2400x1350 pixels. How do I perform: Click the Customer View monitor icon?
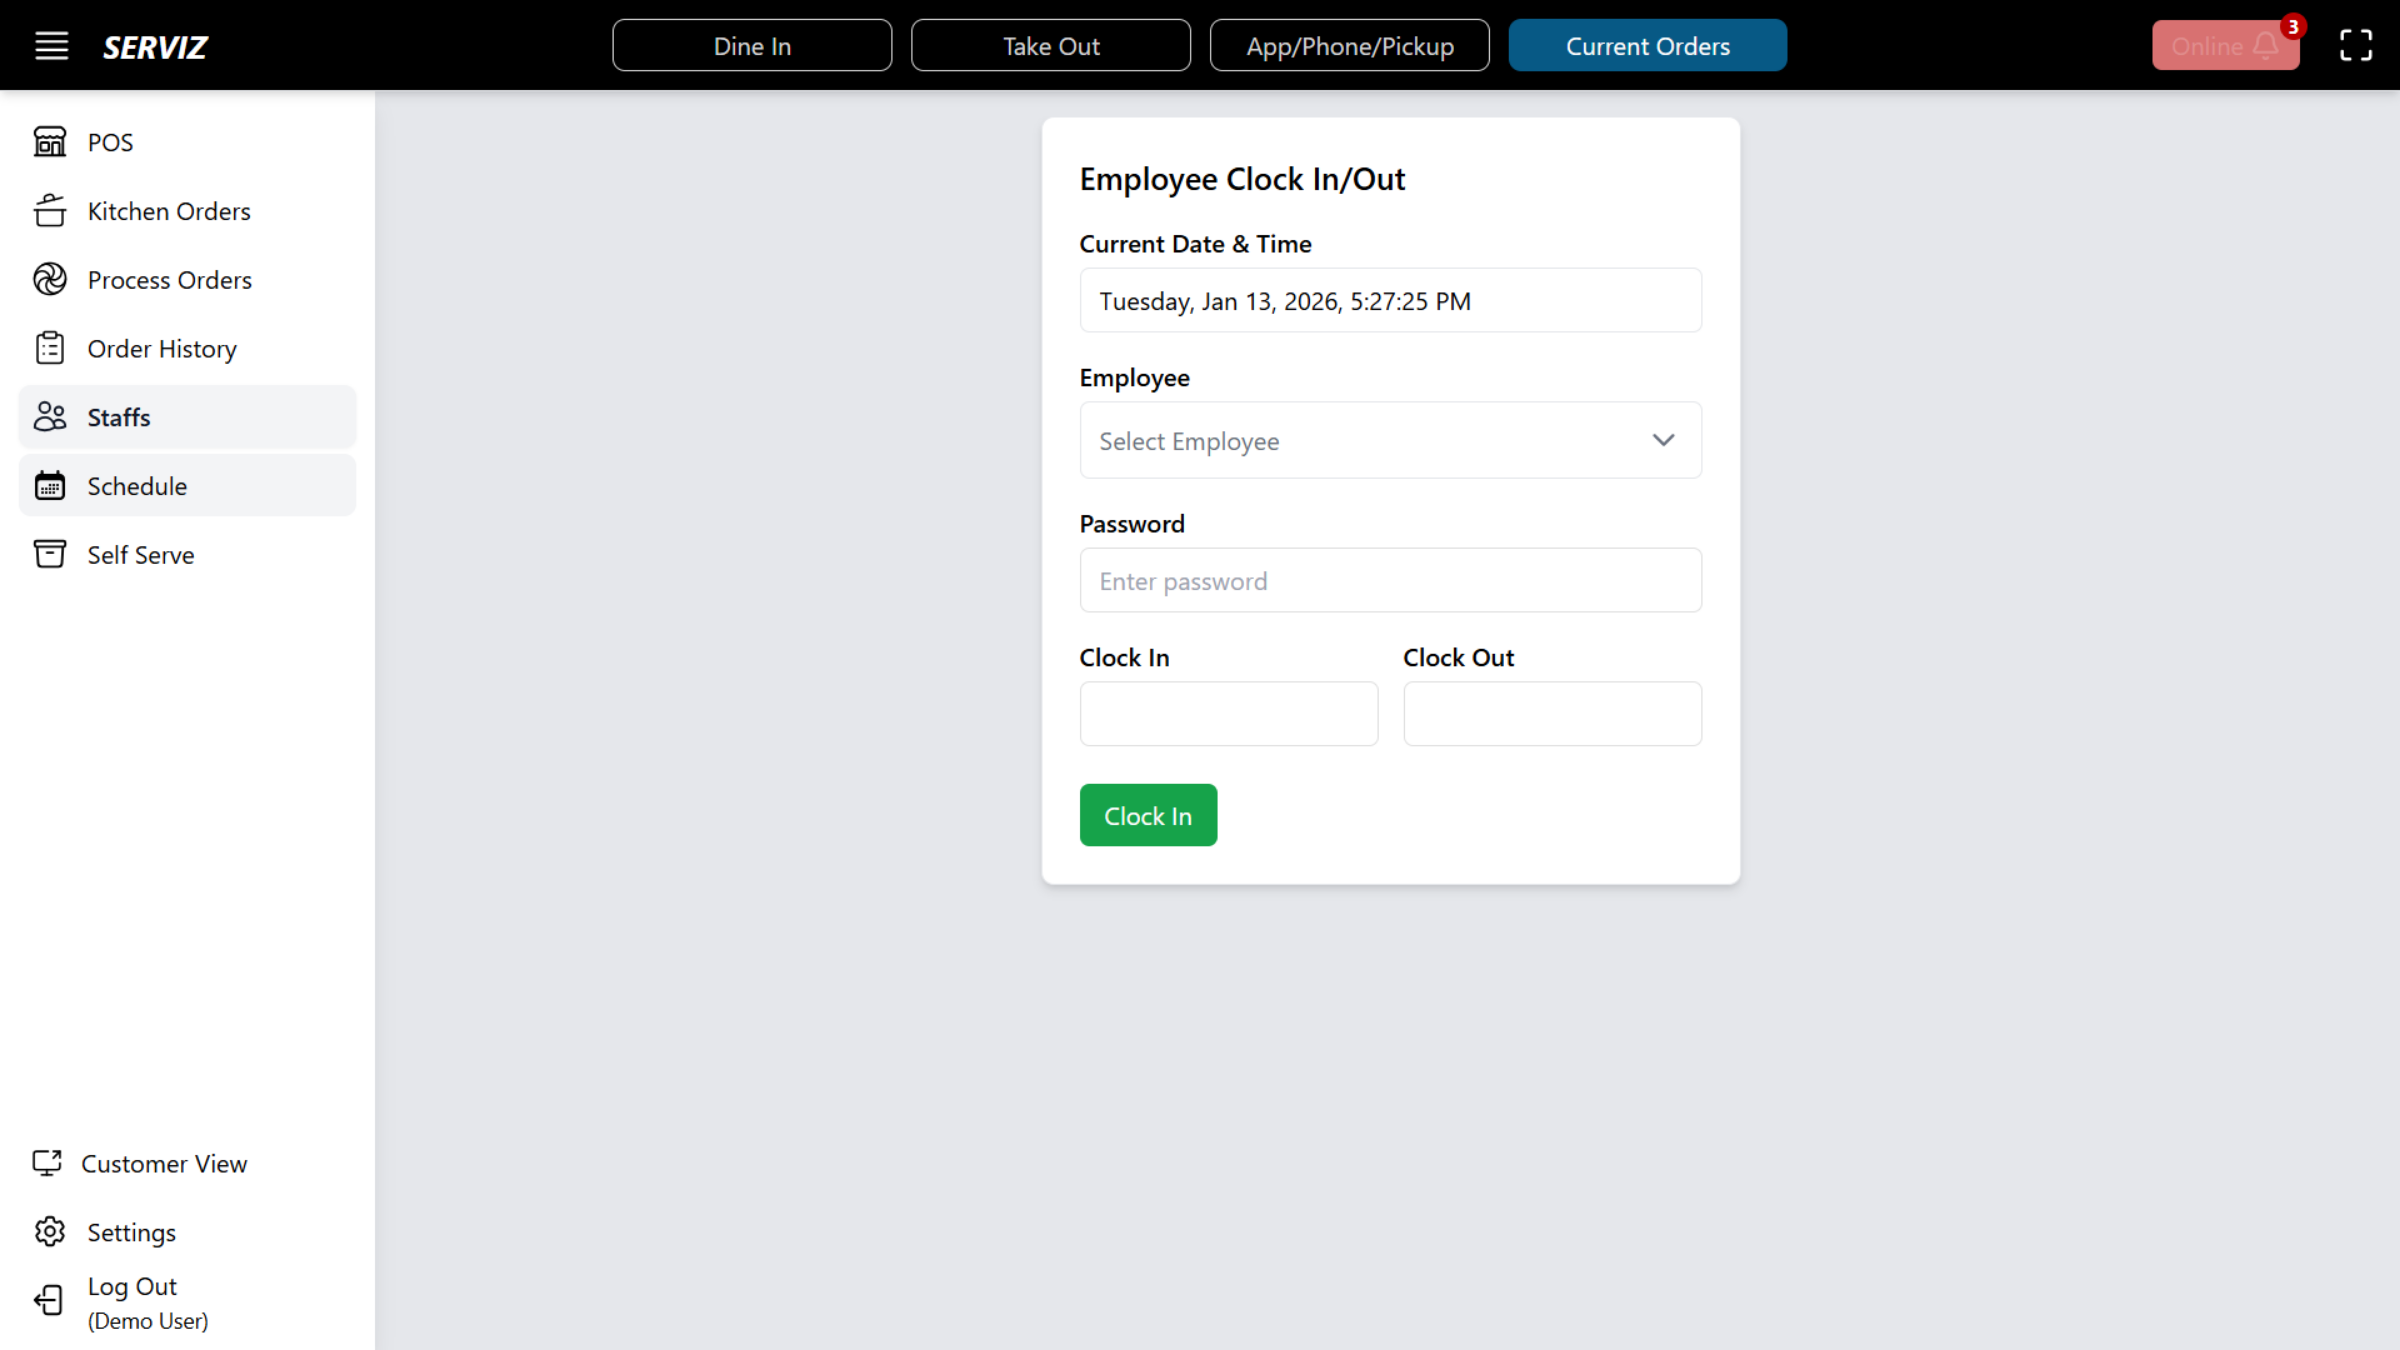47,1163
